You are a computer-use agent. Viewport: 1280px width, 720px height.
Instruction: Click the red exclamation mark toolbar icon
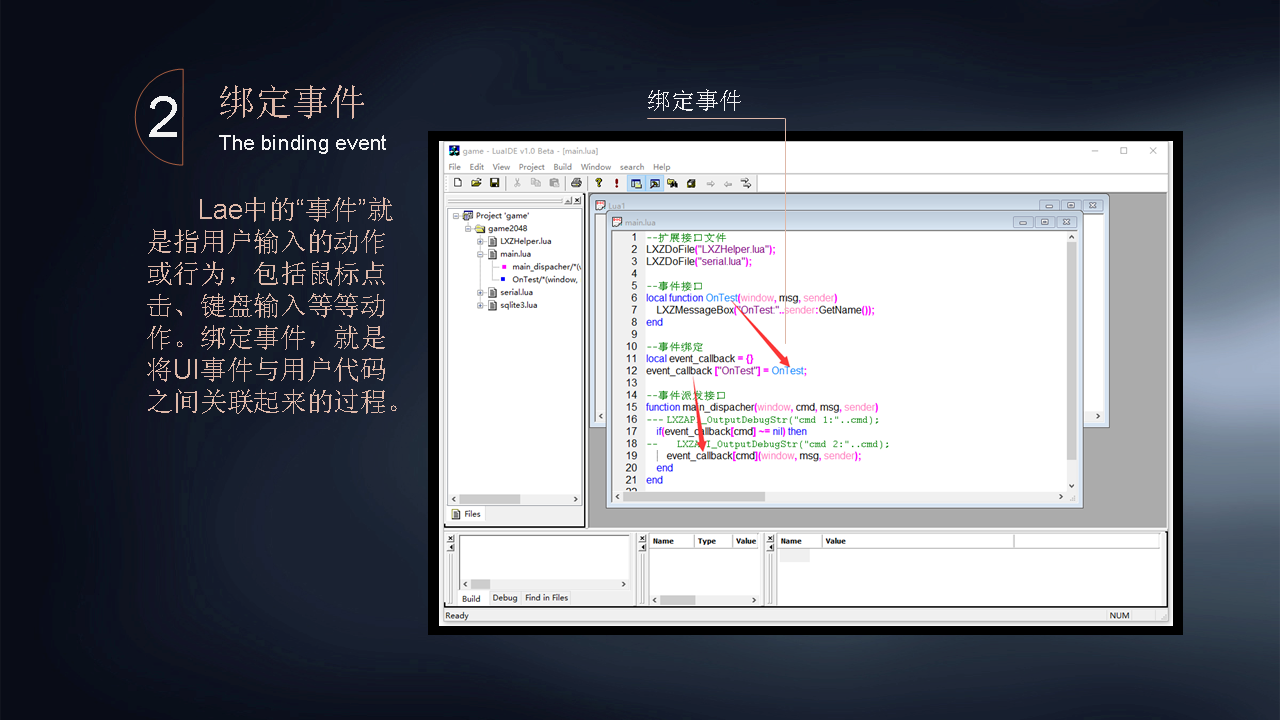click(617, 183)
